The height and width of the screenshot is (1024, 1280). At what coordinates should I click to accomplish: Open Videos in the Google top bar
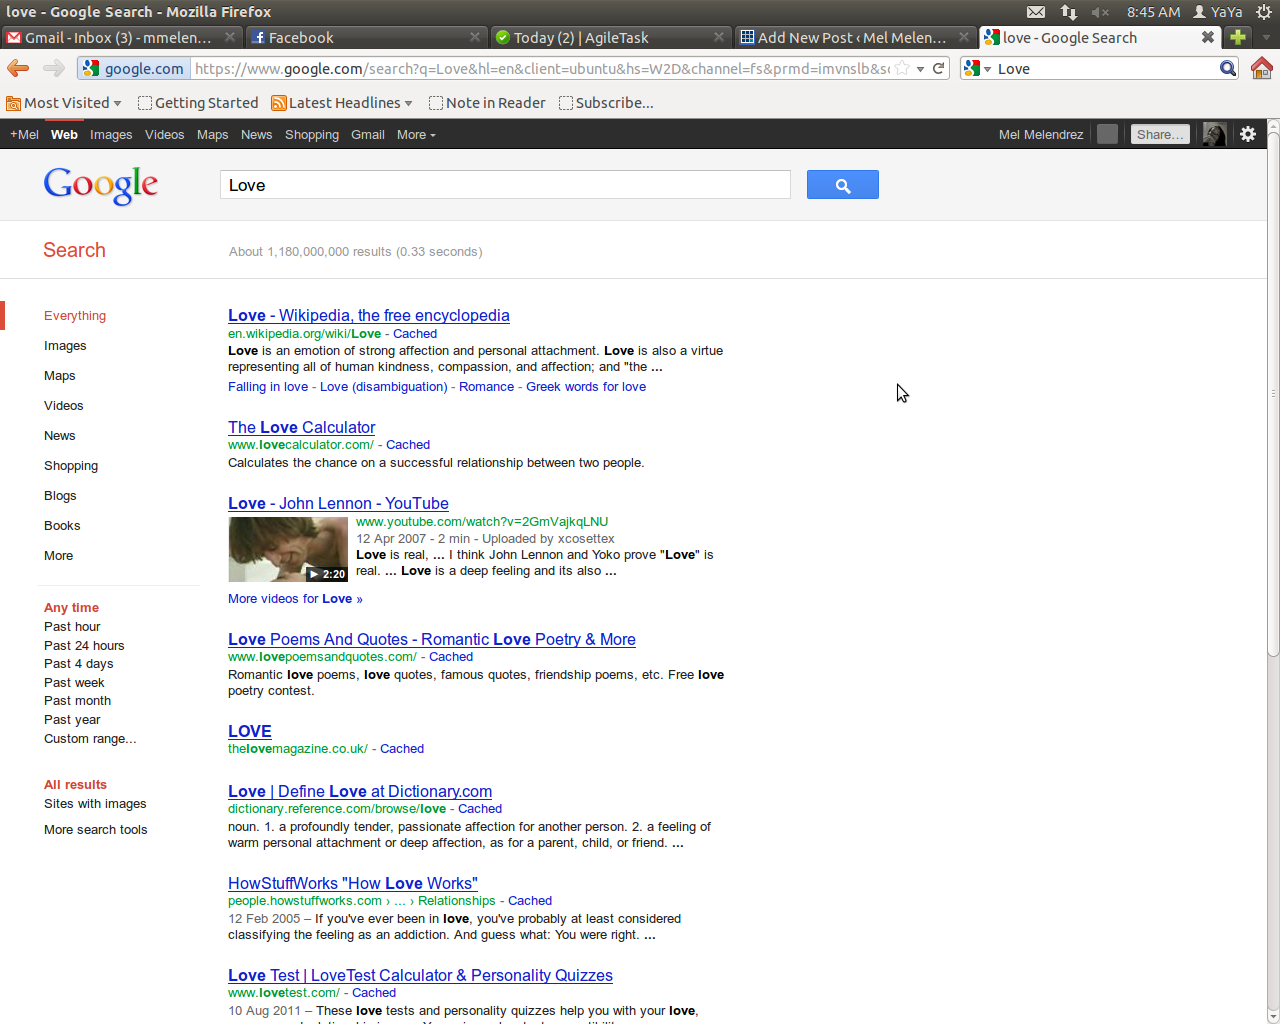pos(164,134)
